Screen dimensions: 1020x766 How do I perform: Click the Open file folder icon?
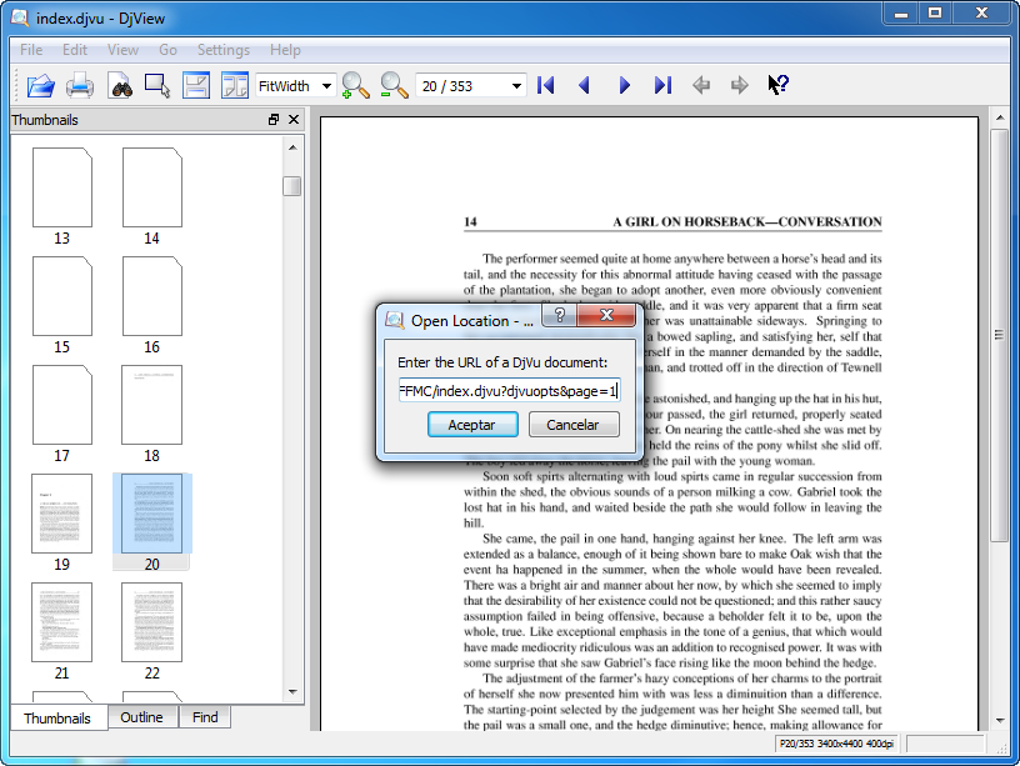[x=40, y=86]
